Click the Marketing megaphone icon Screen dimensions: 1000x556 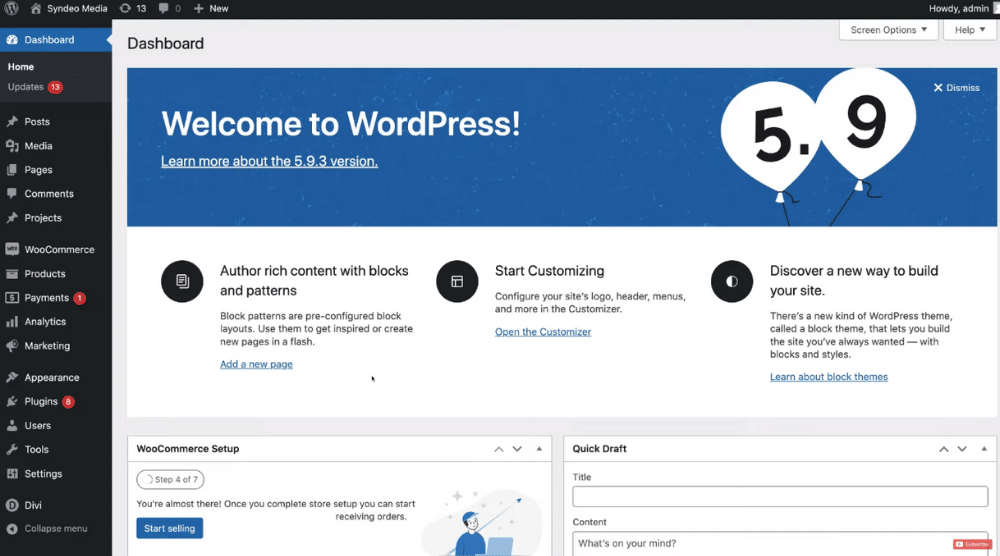12,346
